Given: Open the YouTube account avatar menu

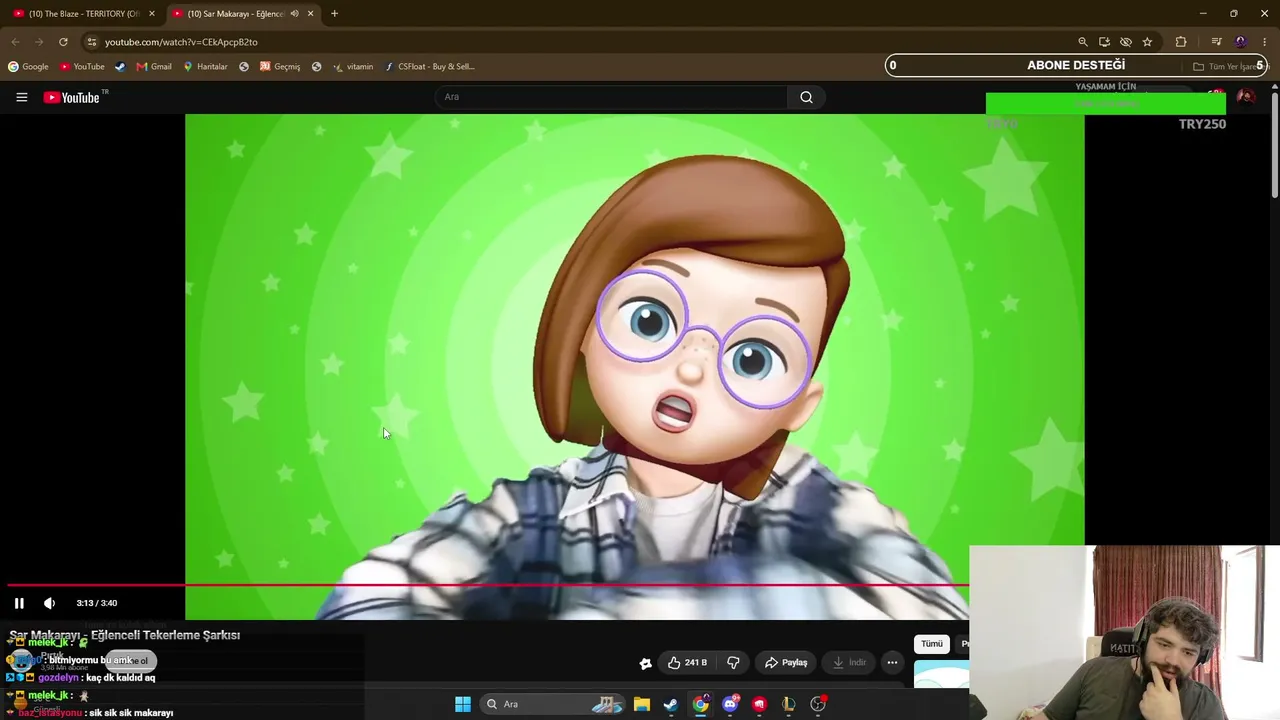Looking at the screenshot, I should (x=1245, y=96).
